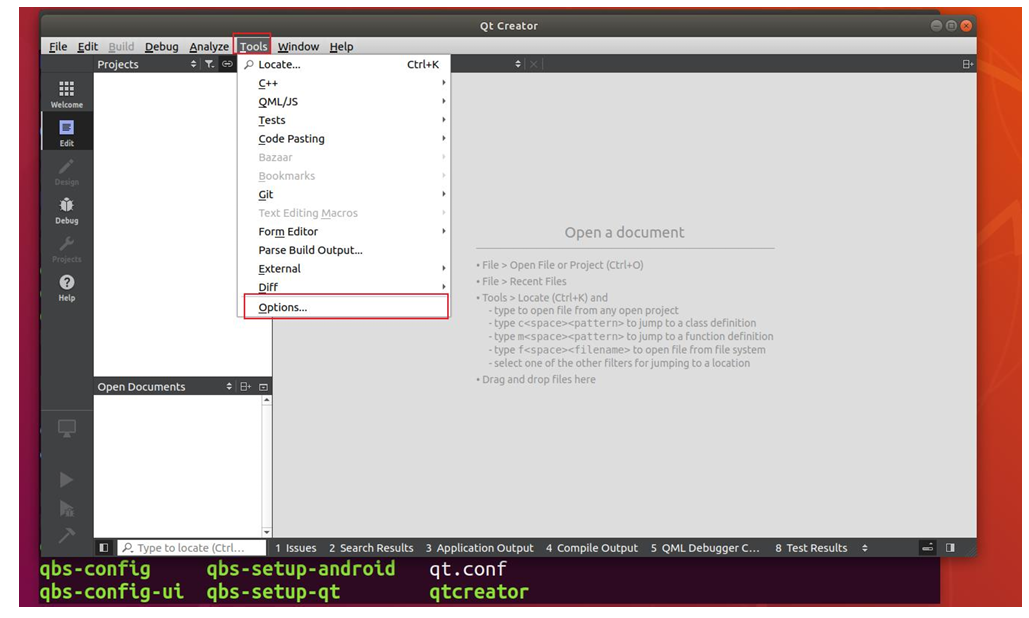Open the Edit menu
The image size is (1029, 618).
[x=87, y=46]
